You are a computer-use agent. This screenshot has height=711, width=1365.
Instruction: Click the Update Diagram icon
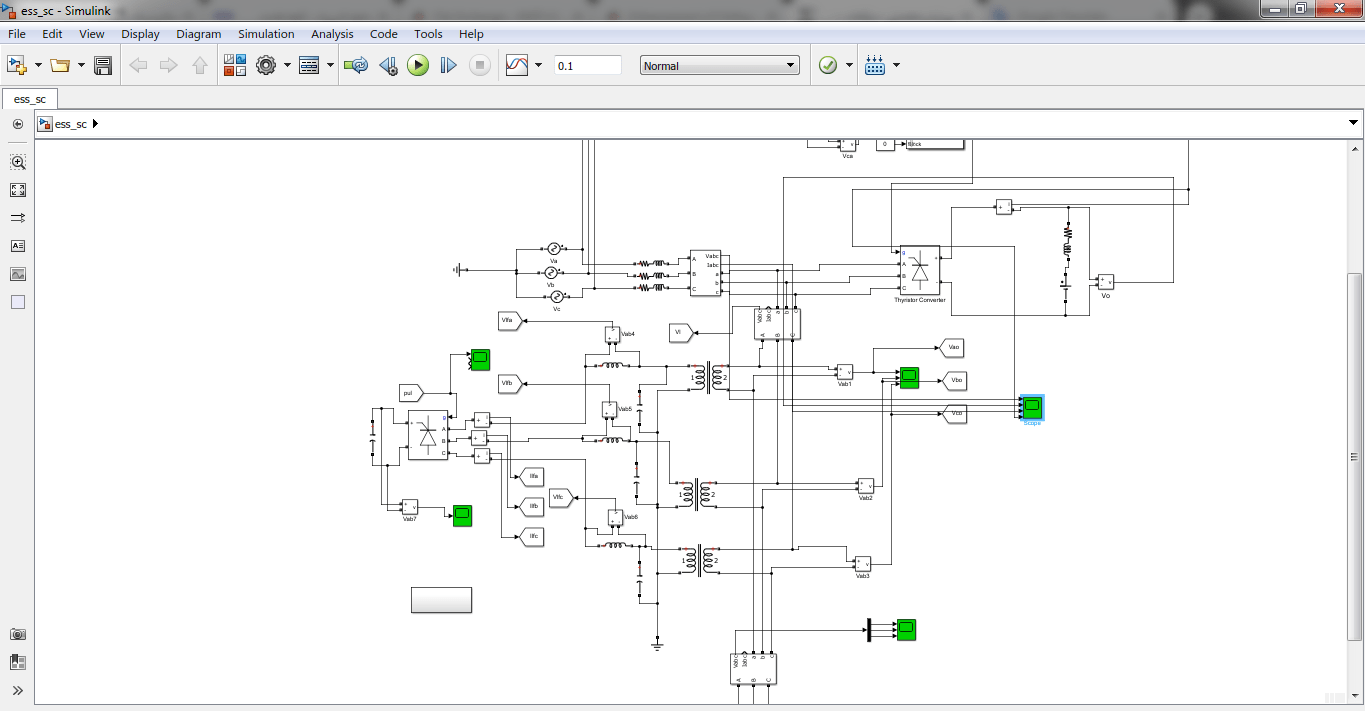tap(355, 66)
